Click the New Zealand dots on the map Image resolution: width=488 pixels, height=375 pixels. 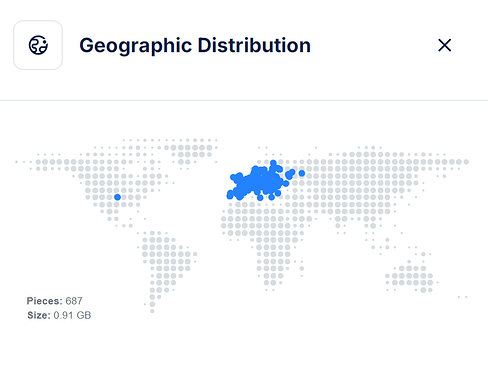pyautogui.click(x=463, y=297)
